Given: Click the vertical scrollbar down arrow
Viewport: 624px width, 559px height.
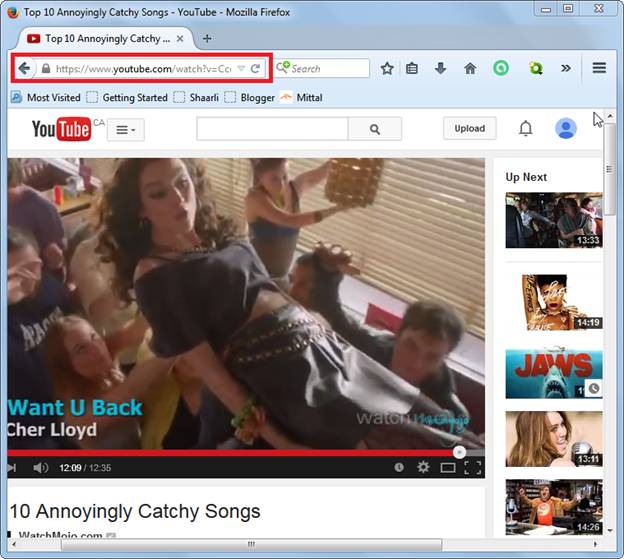Looking at the screenshot, I should point(610,530).
